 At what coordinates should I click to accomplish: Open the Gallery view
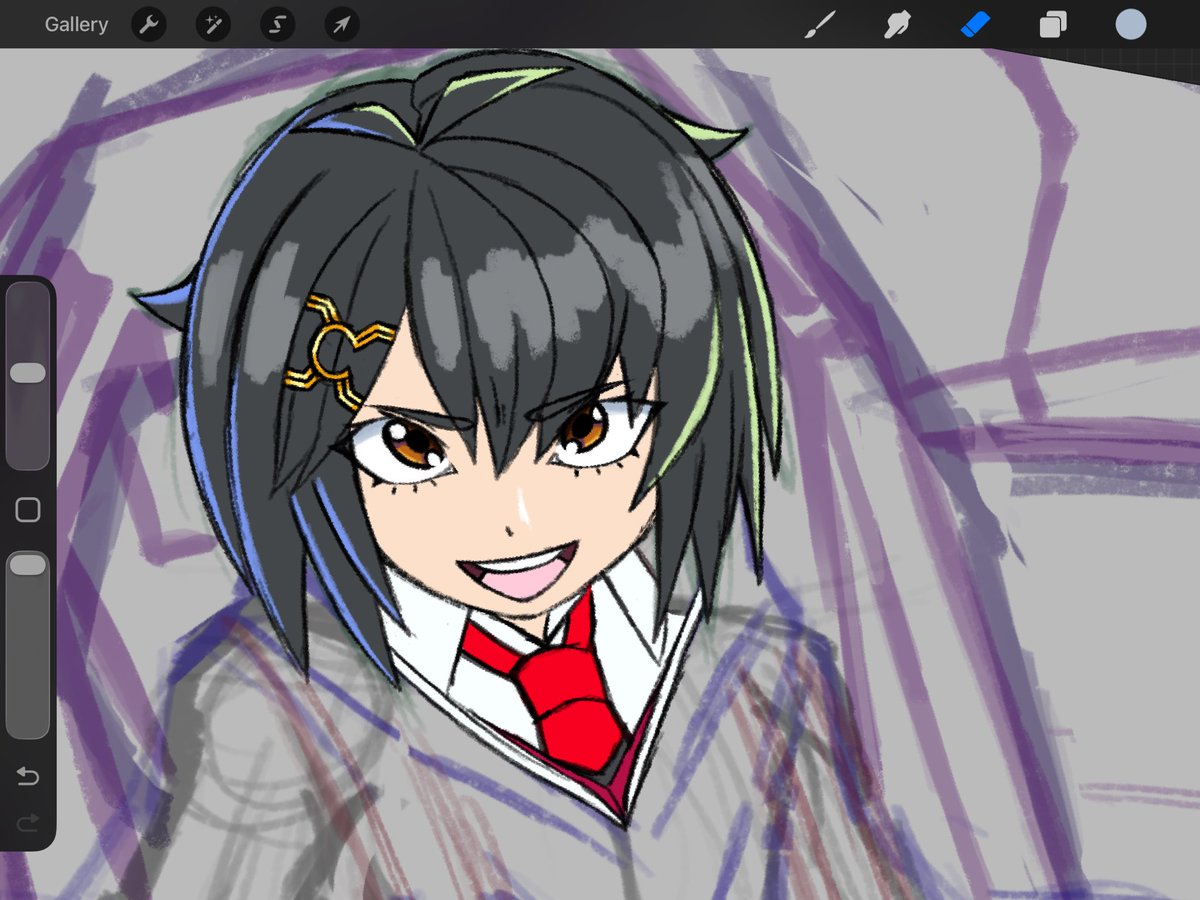(76, 25)
